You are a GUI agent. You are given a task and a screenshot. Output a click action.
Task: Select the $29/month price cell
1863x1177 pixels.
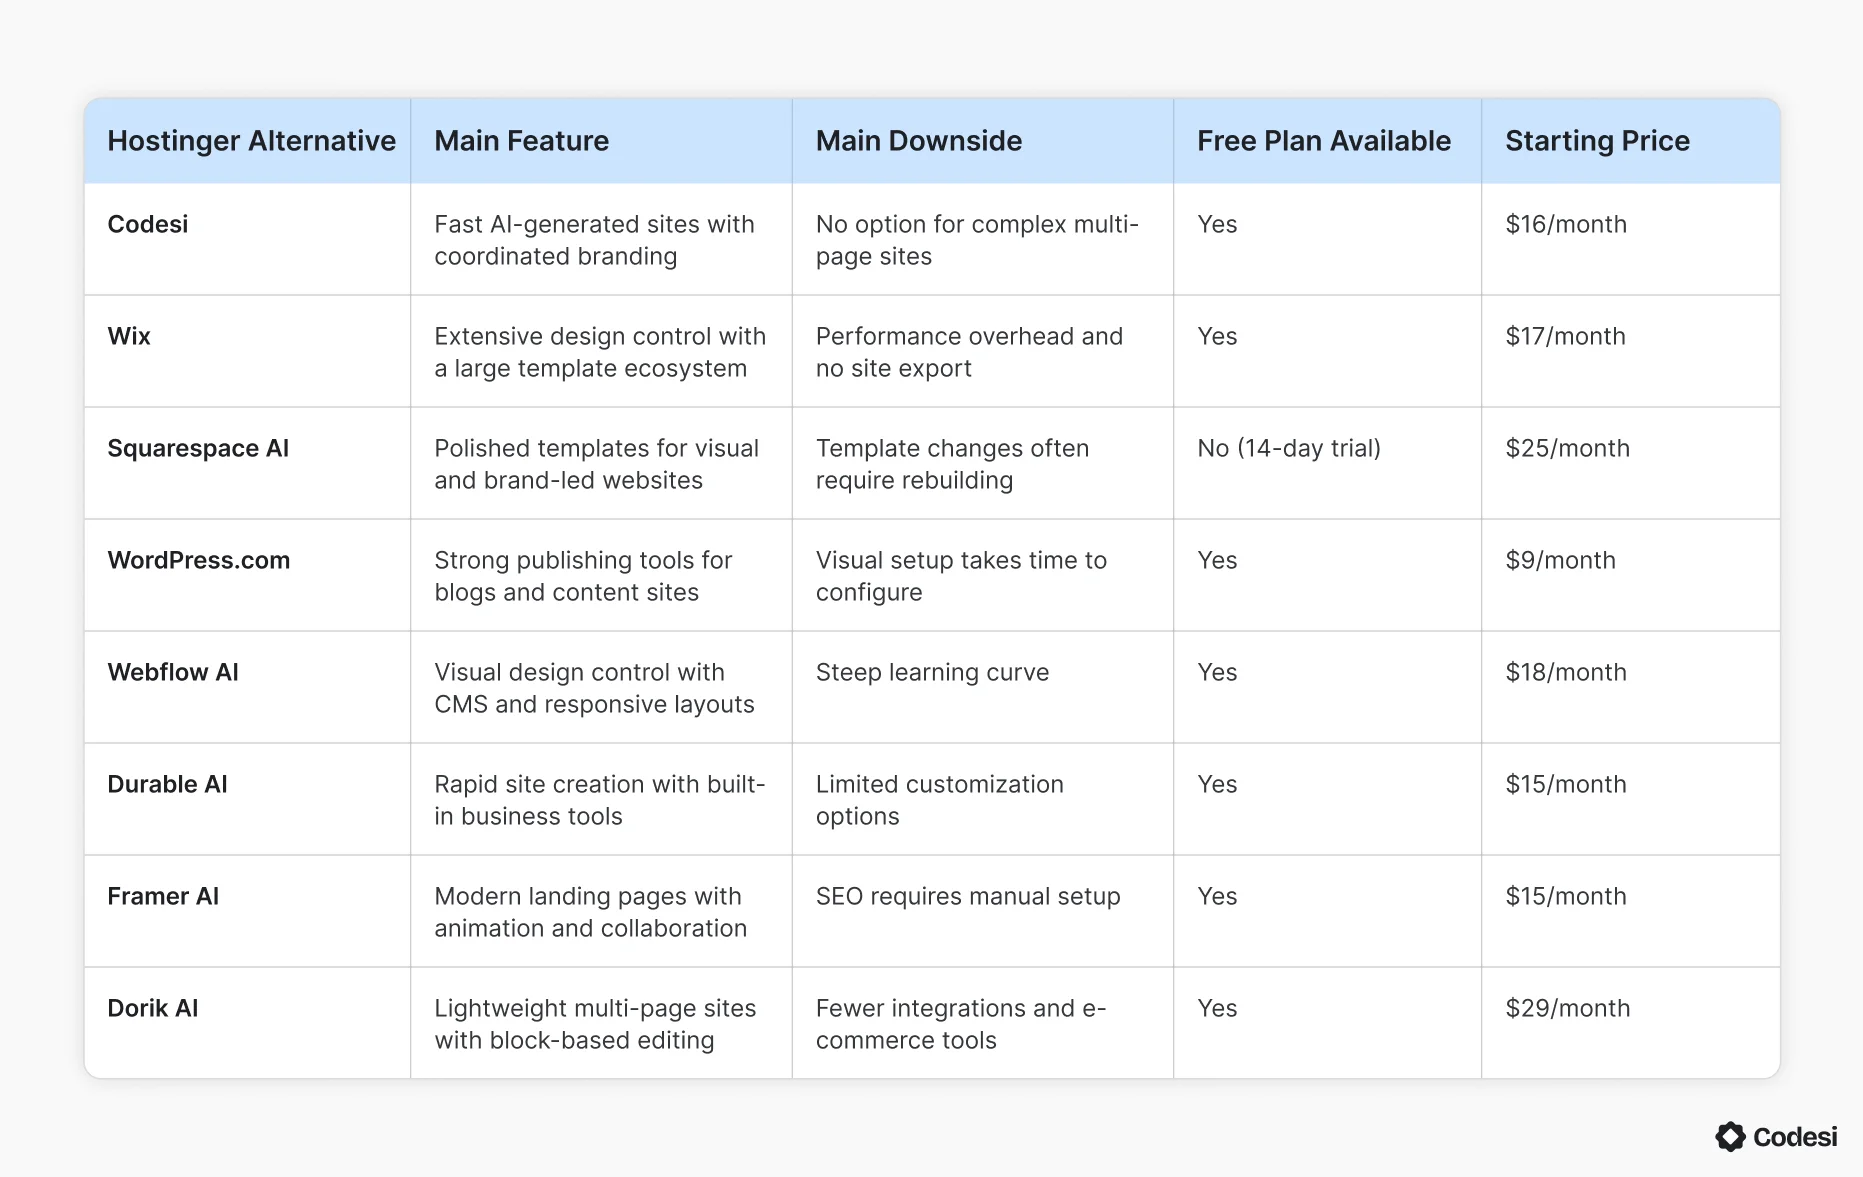tap(1567, 1008)
